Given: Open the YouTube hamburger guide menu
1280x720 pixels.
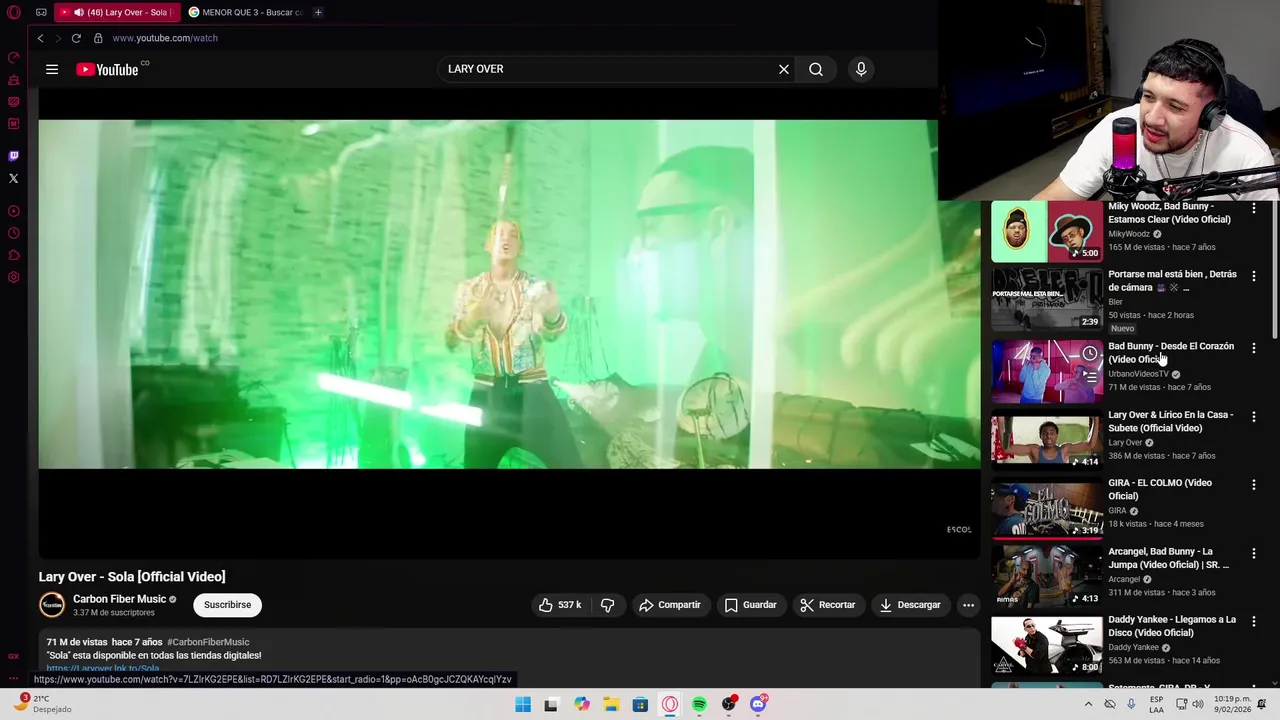Looking at the screenshot, I should (52, 69).
